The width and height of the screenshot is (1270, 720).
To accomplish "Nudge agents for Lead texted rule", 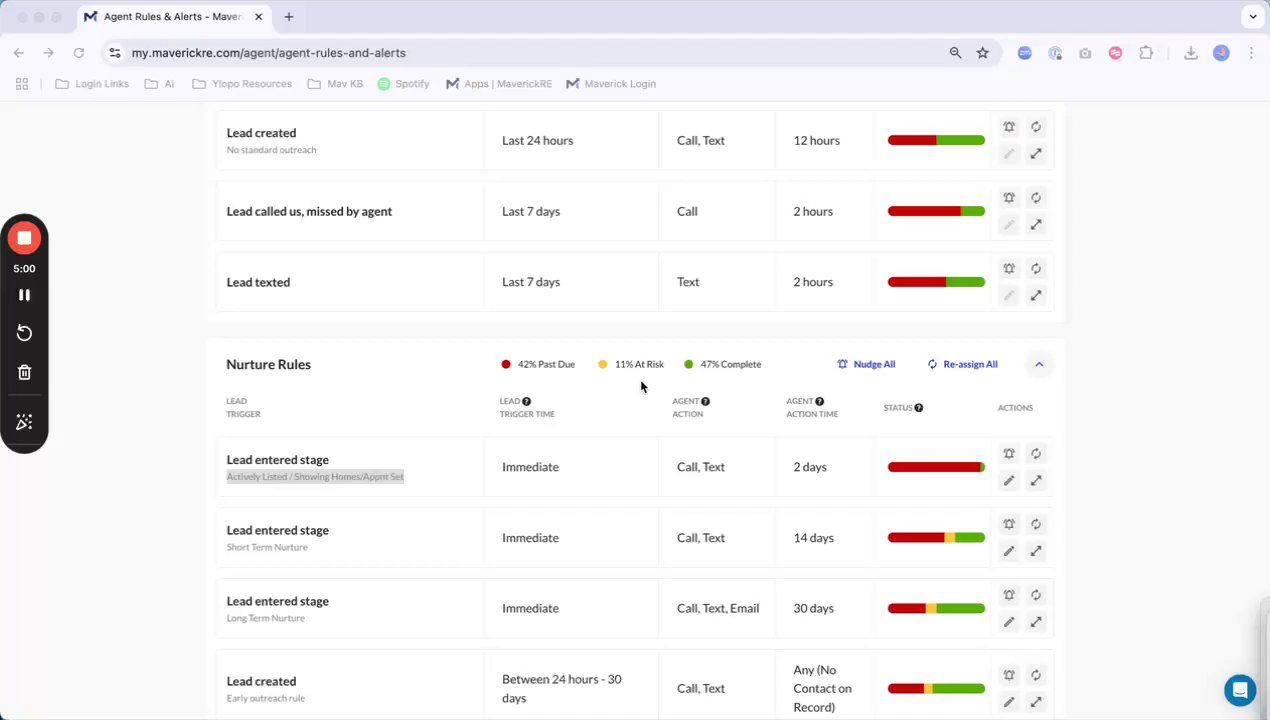I will 1009,269.
